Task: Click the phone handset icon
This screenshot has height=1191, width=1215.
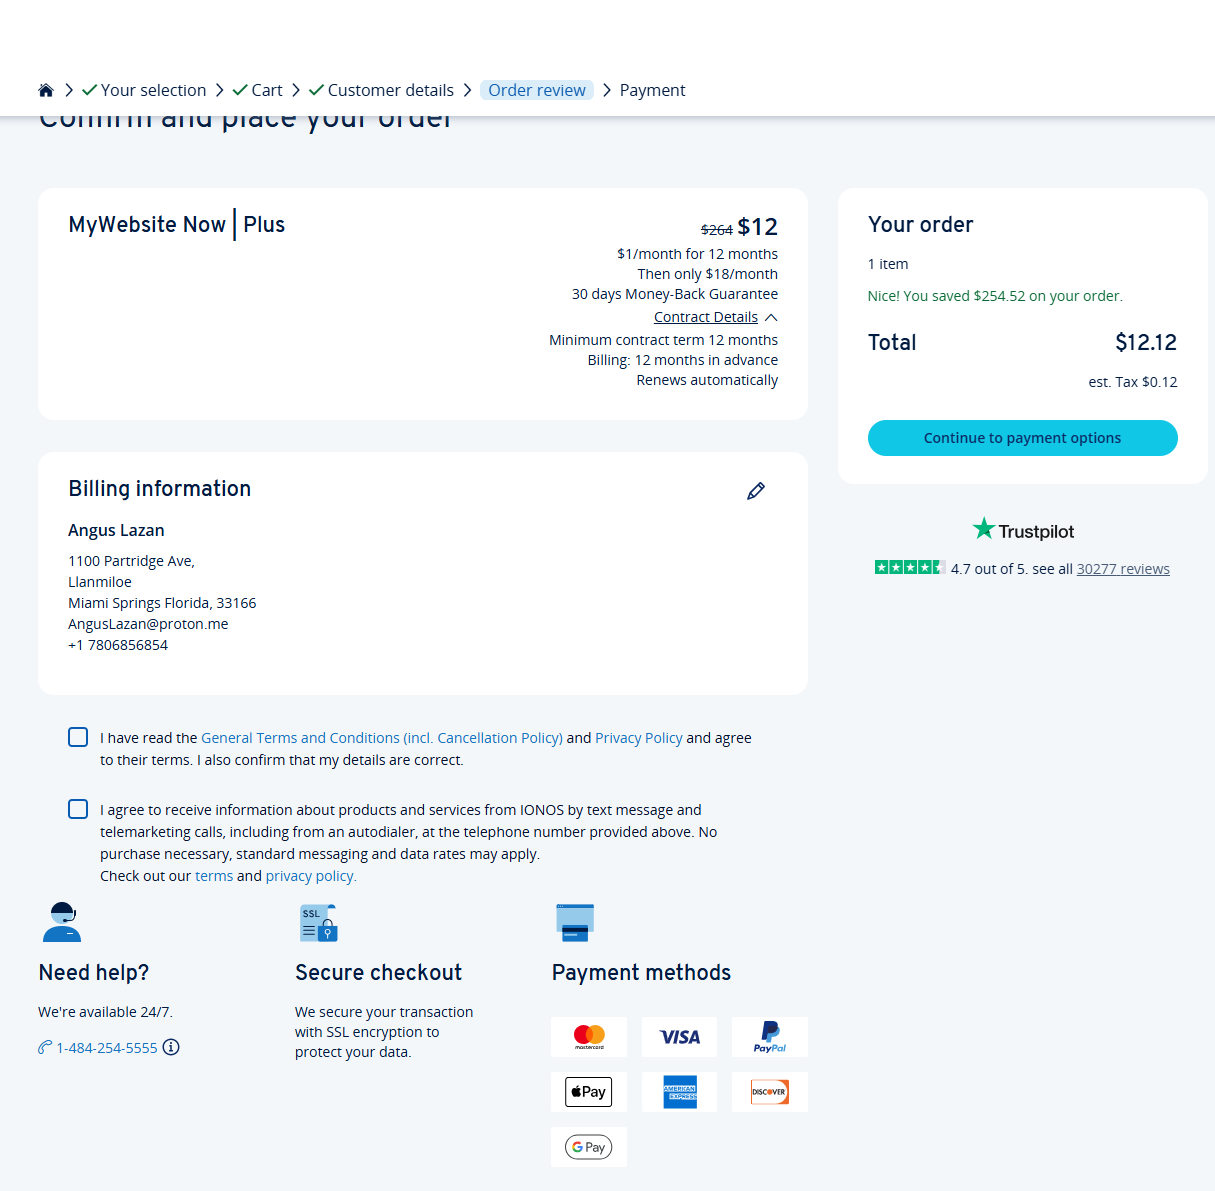Action: point(45,1047)
